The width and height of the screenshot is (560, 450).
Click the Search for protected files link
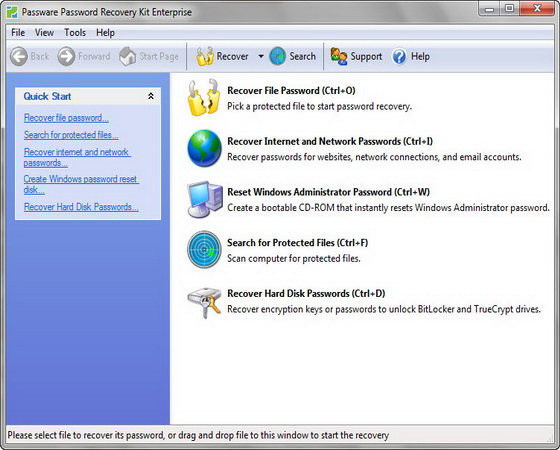(x=71, y=135)
